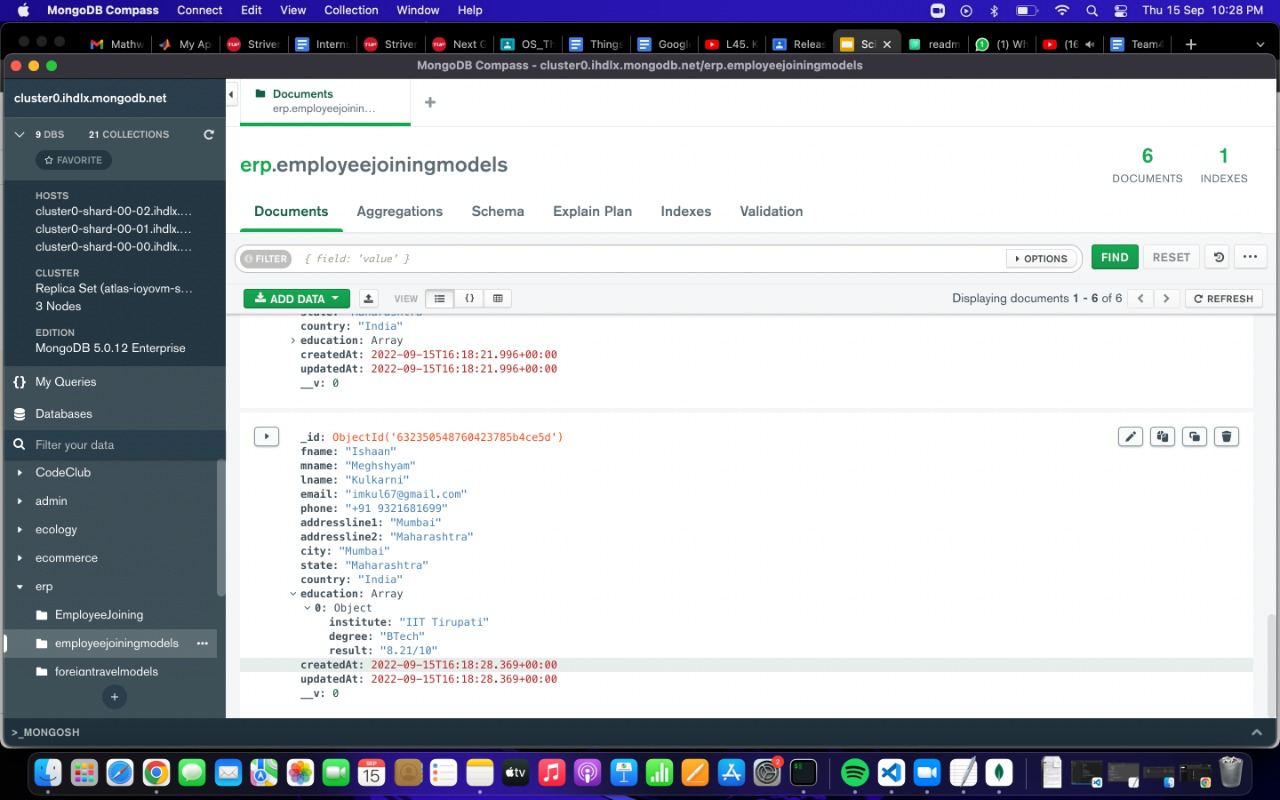Delete the document with the trash icon
Viewport: 1280px width, 800px height.
point(1226,436)
